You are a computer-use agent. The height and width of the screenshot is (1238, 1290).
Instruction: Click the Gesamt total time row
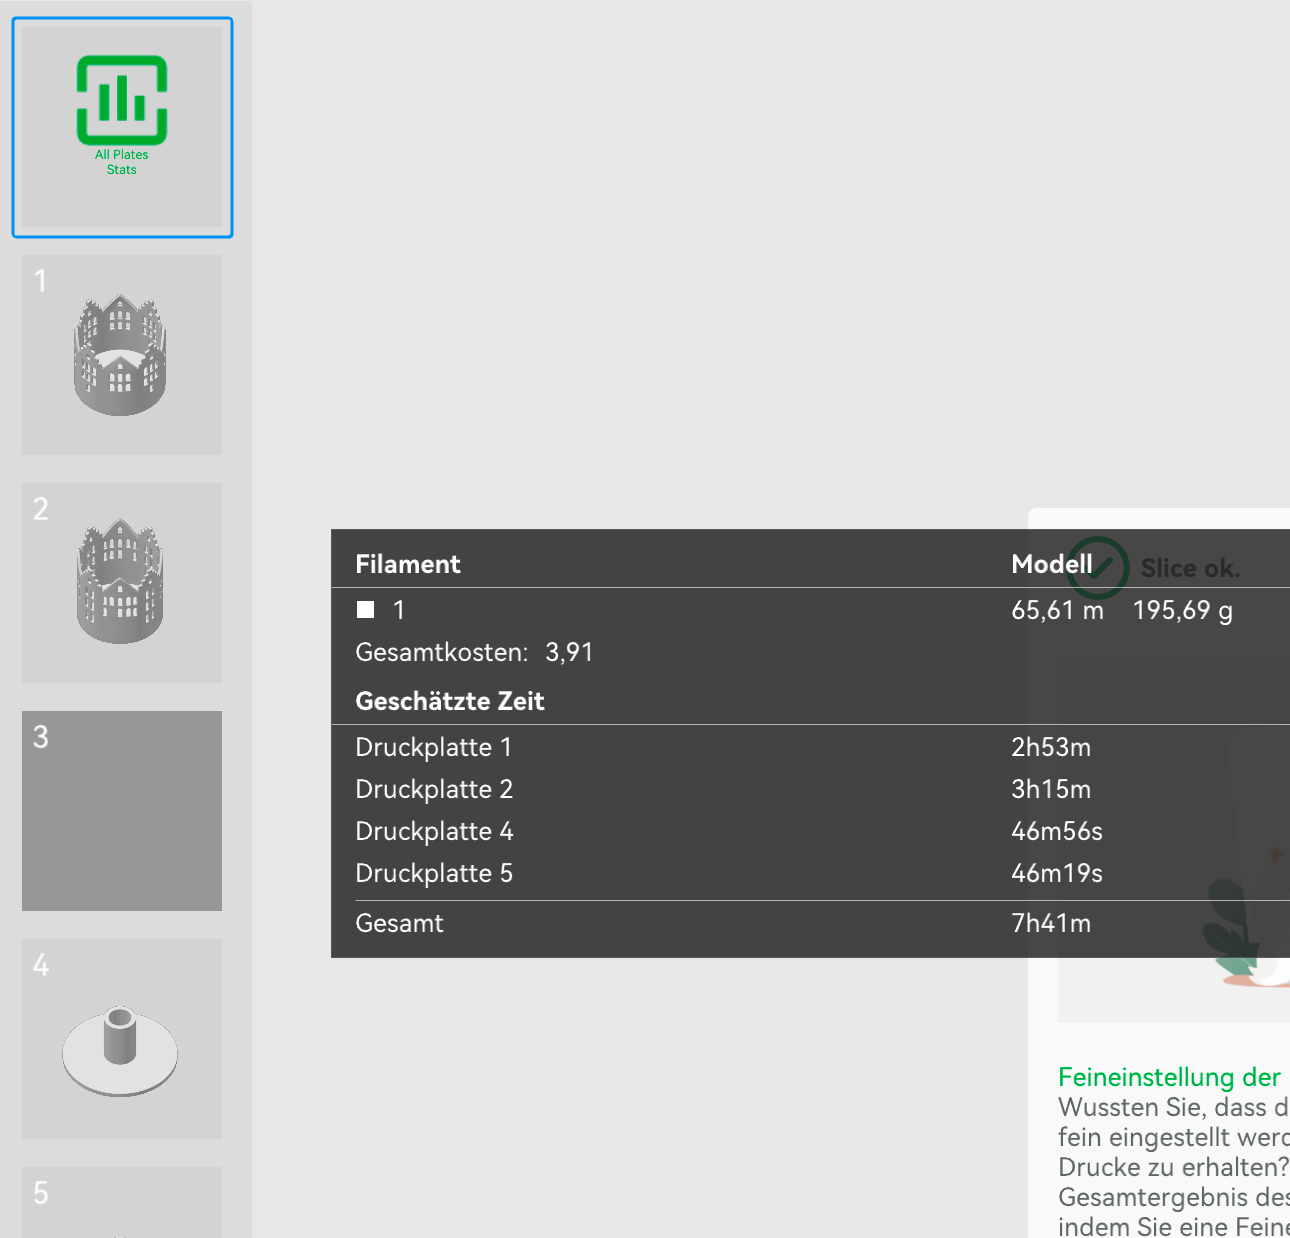[810, 923]
